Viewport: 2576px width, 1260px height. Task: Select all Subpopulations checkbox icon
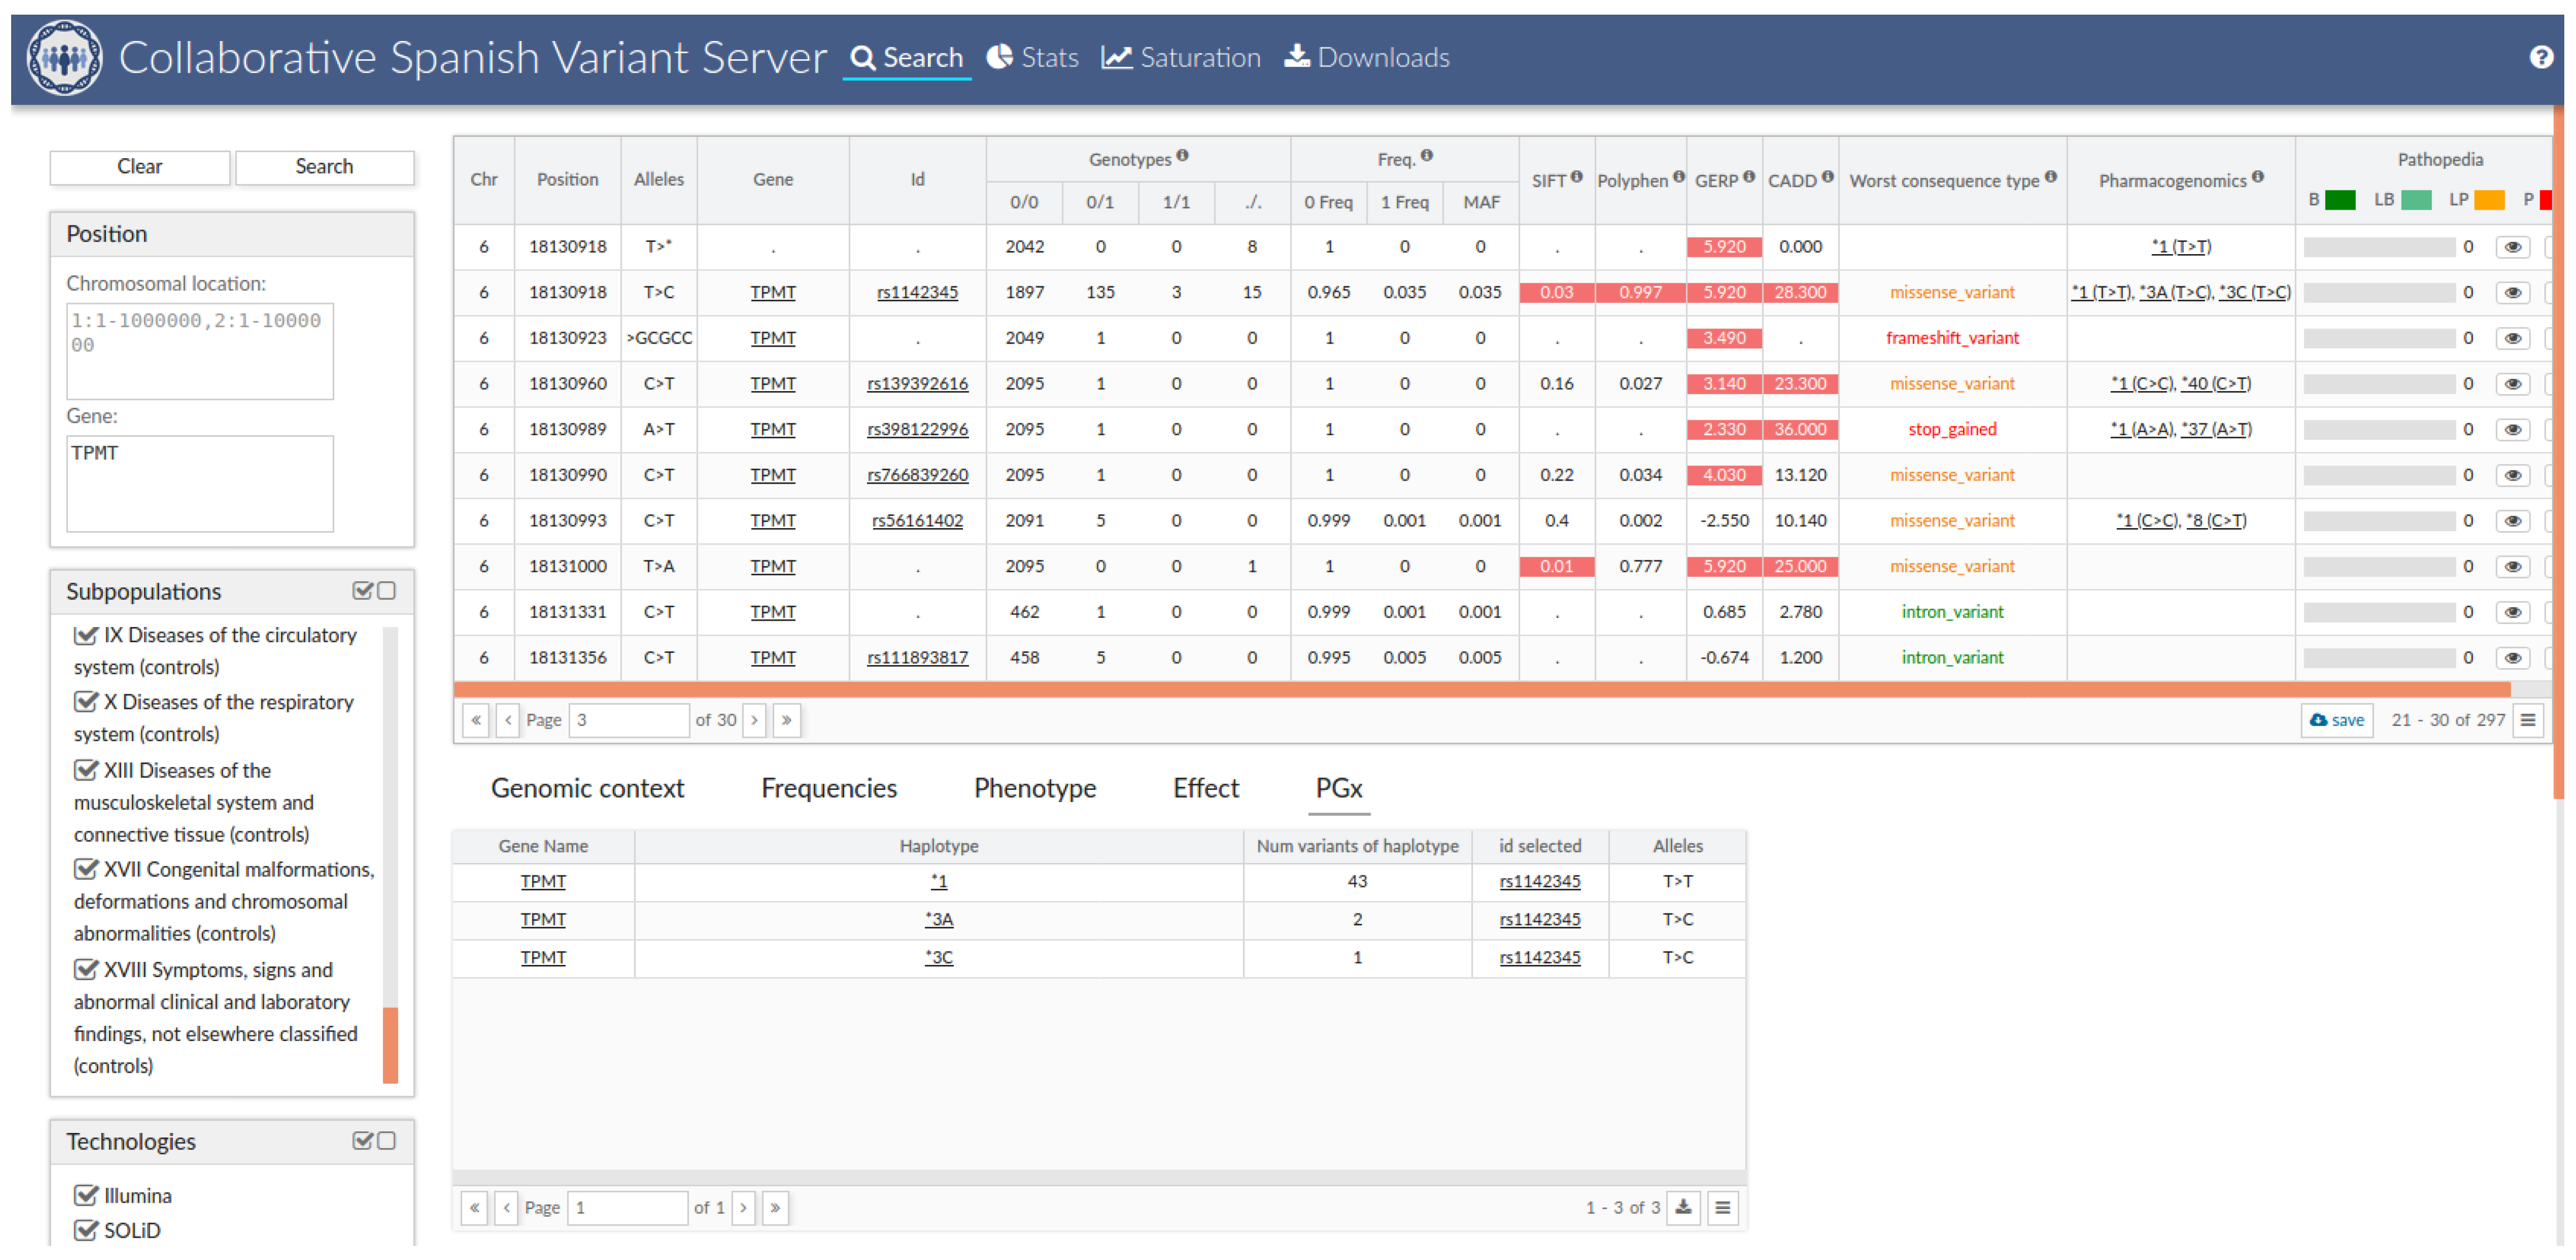pyautogui.click(x=362, y=591)
